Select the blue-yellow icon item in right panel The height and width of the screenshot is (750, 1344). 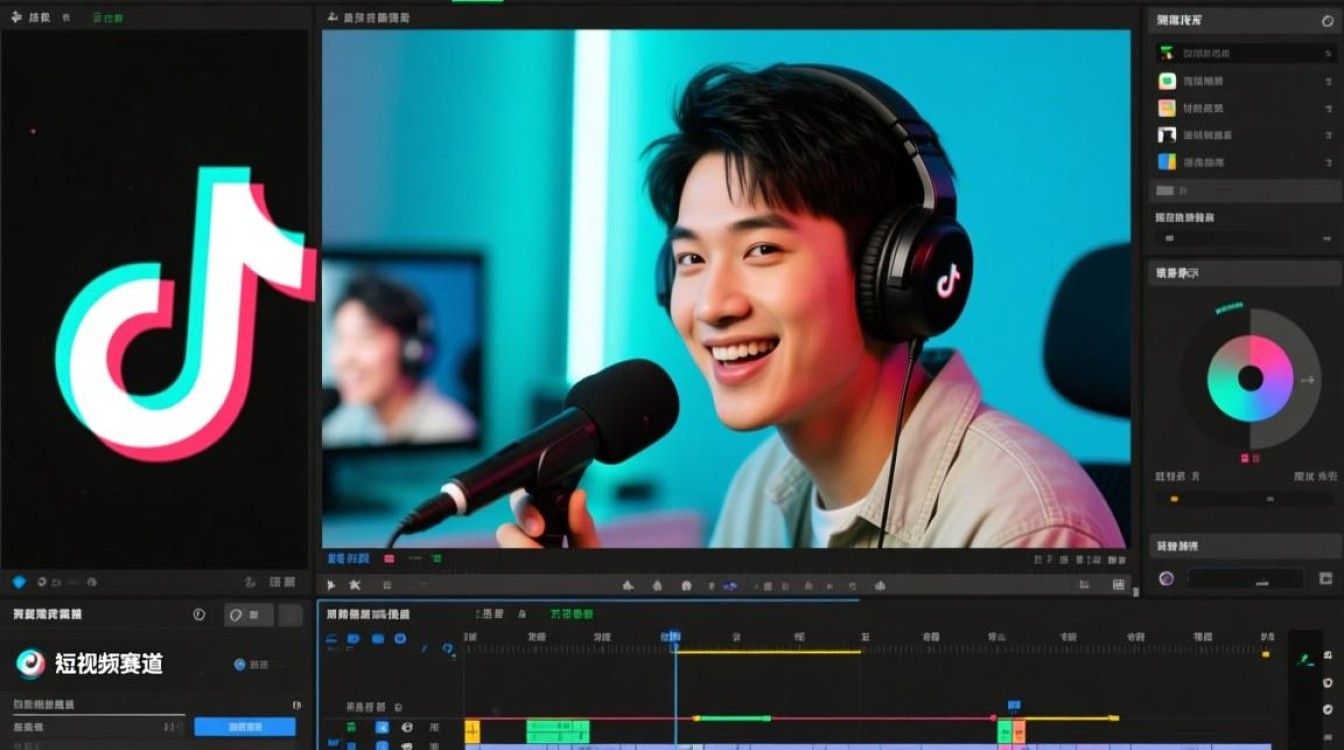[x=1167, y=162]
